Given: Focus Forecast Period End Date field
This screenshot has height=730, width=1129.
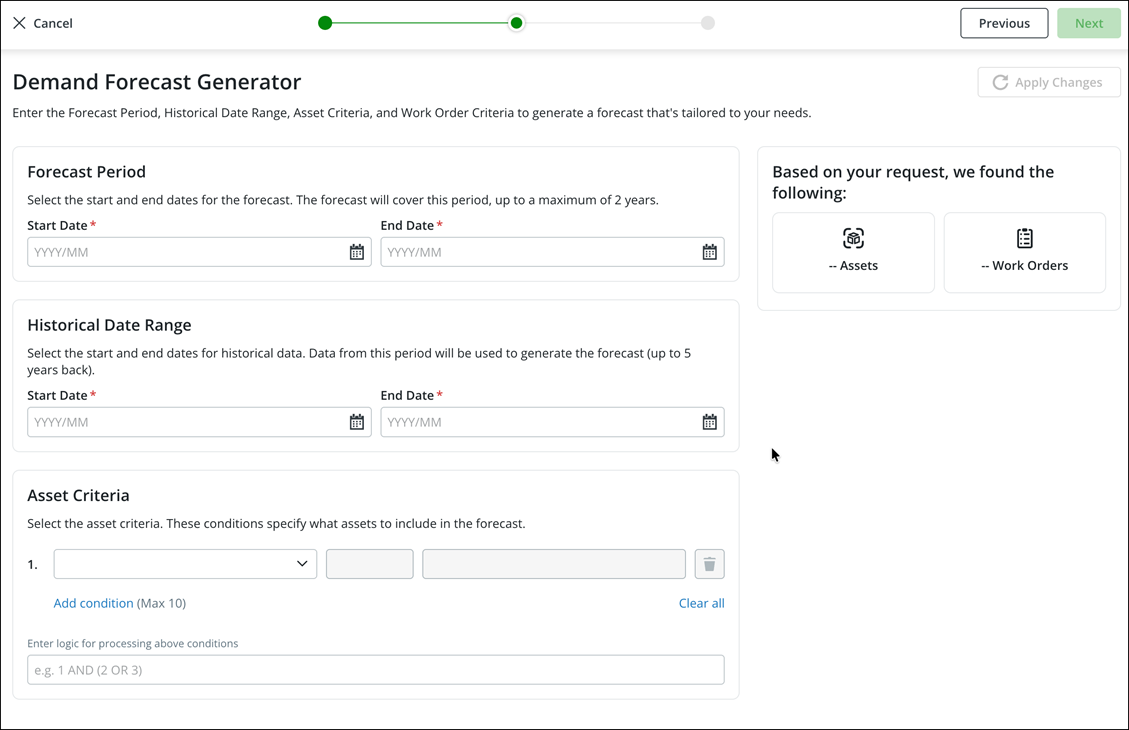Looking at the screenshot, I should tap(552, 252).
